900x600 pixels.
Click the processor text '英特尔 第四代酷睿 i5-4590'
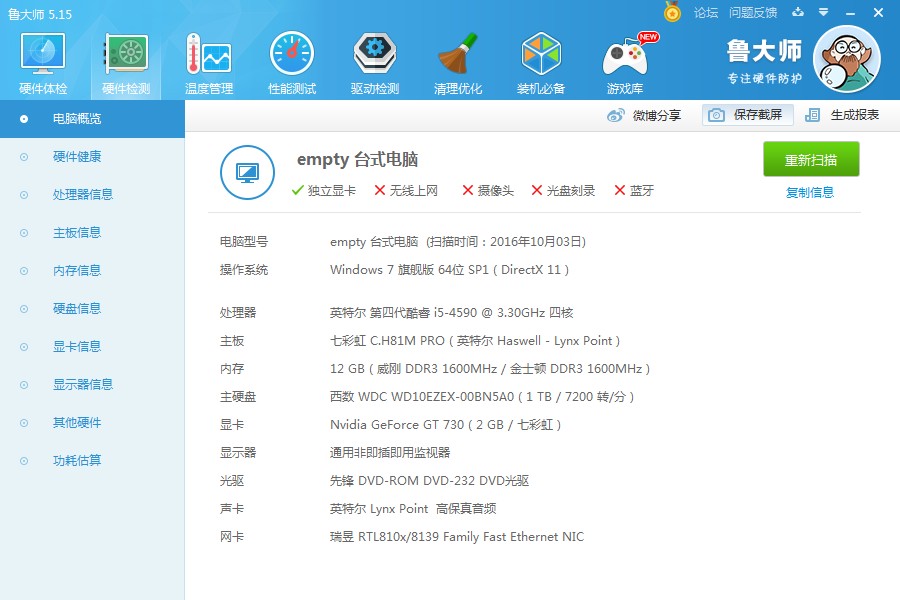tap(404, 313)
